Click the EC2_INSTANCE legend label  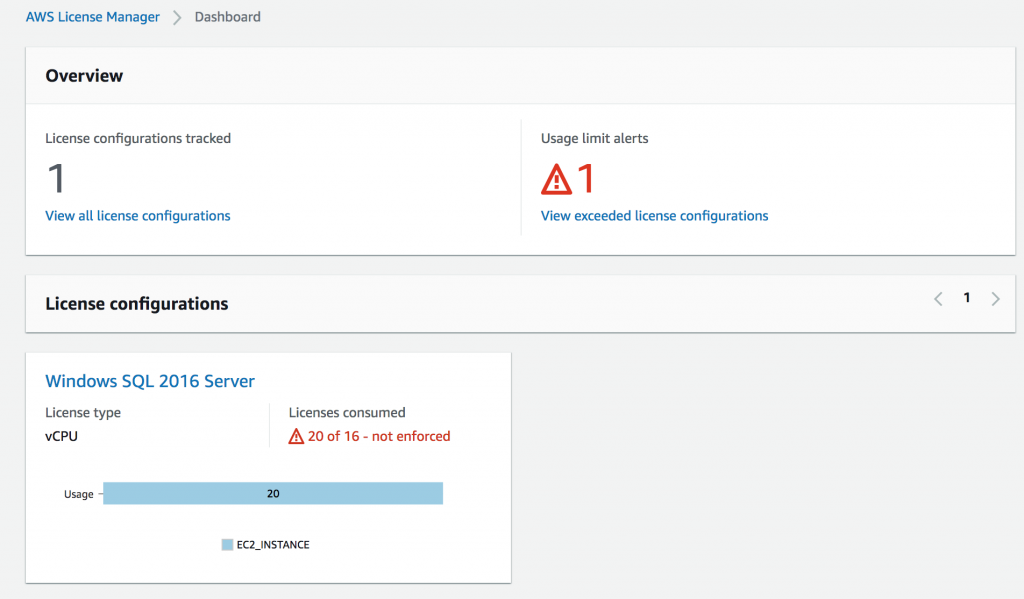click(273, 545)
